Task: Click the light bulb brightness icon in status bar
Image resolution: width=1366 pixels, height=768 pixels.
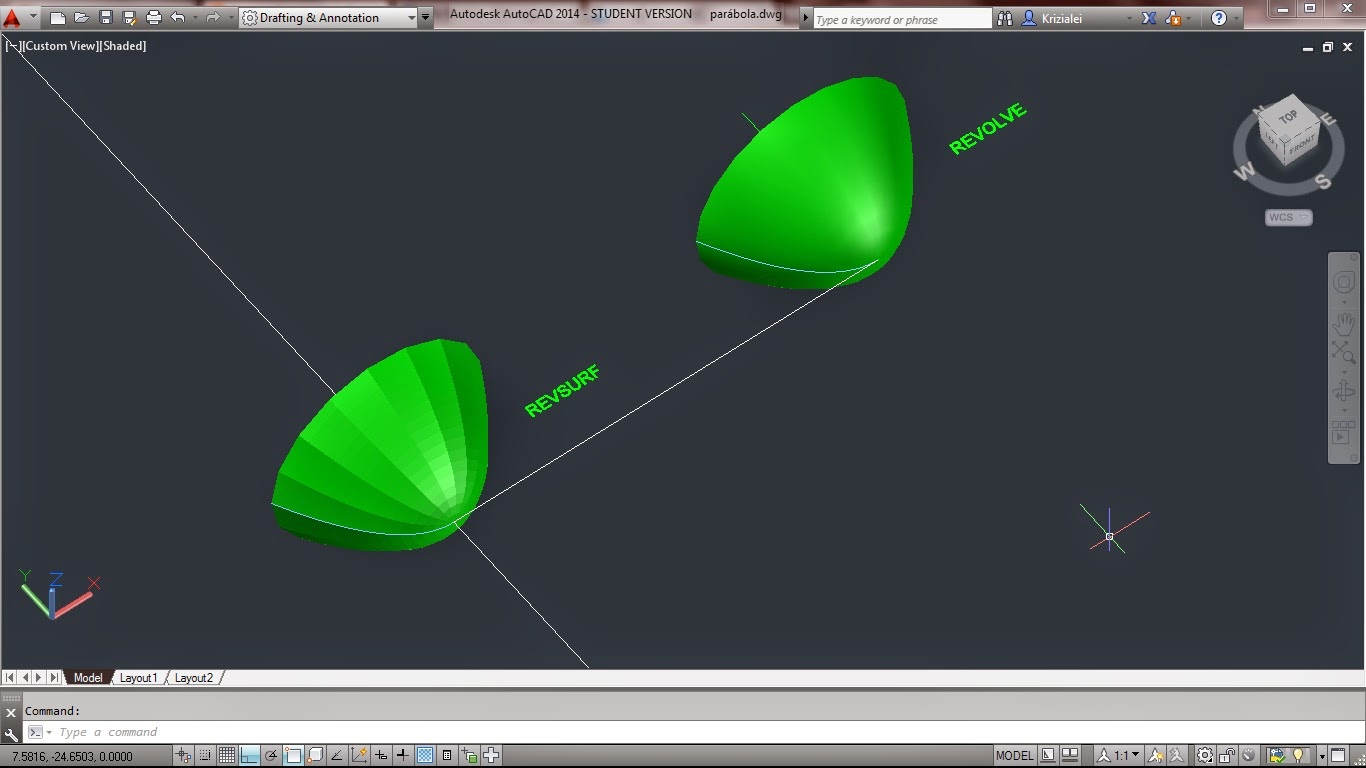Action: (1300, 756)
